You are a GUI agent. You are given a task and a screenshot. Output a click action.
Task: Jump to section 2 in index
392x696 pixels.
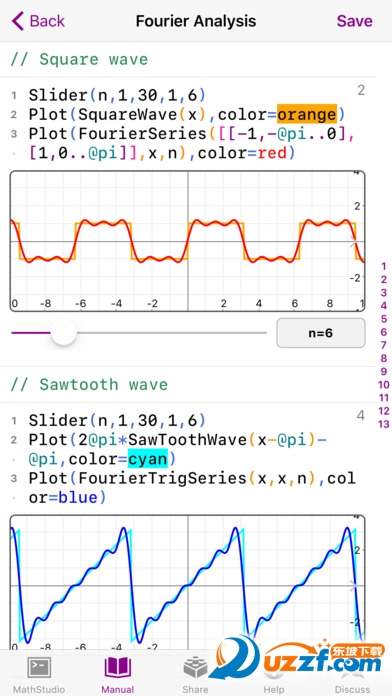click(x=384, y=280)
